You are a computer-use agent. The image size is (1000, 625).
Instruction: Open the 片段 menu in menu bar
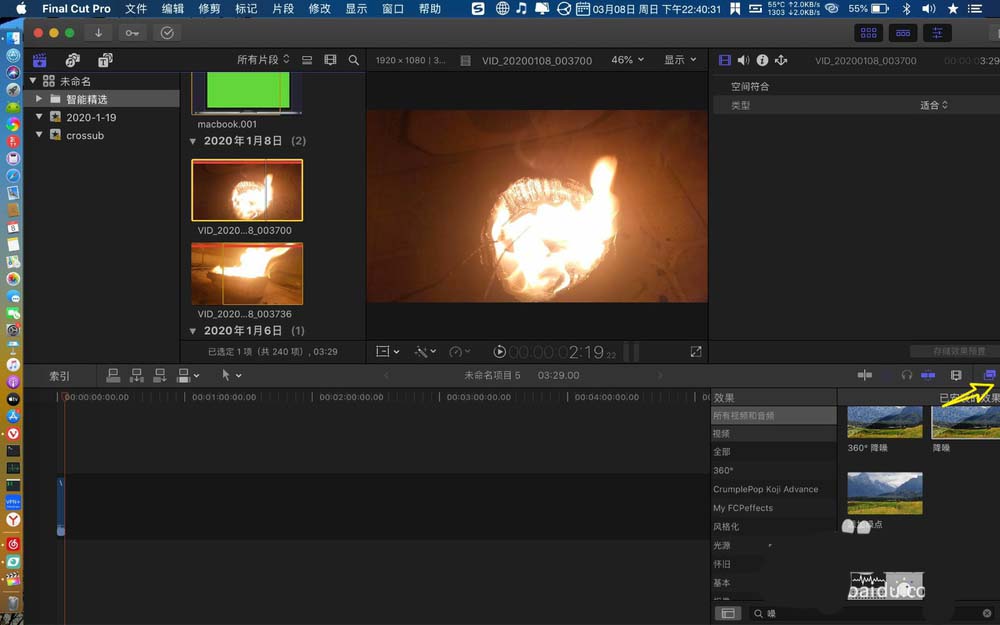tap(283, 9)
